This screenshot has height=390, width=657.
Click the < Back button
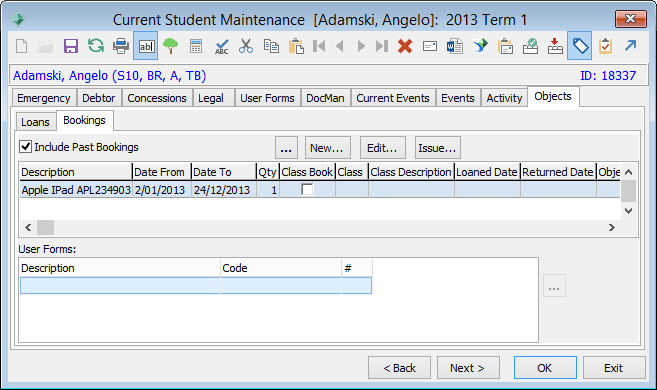click(x=399, y=368)
